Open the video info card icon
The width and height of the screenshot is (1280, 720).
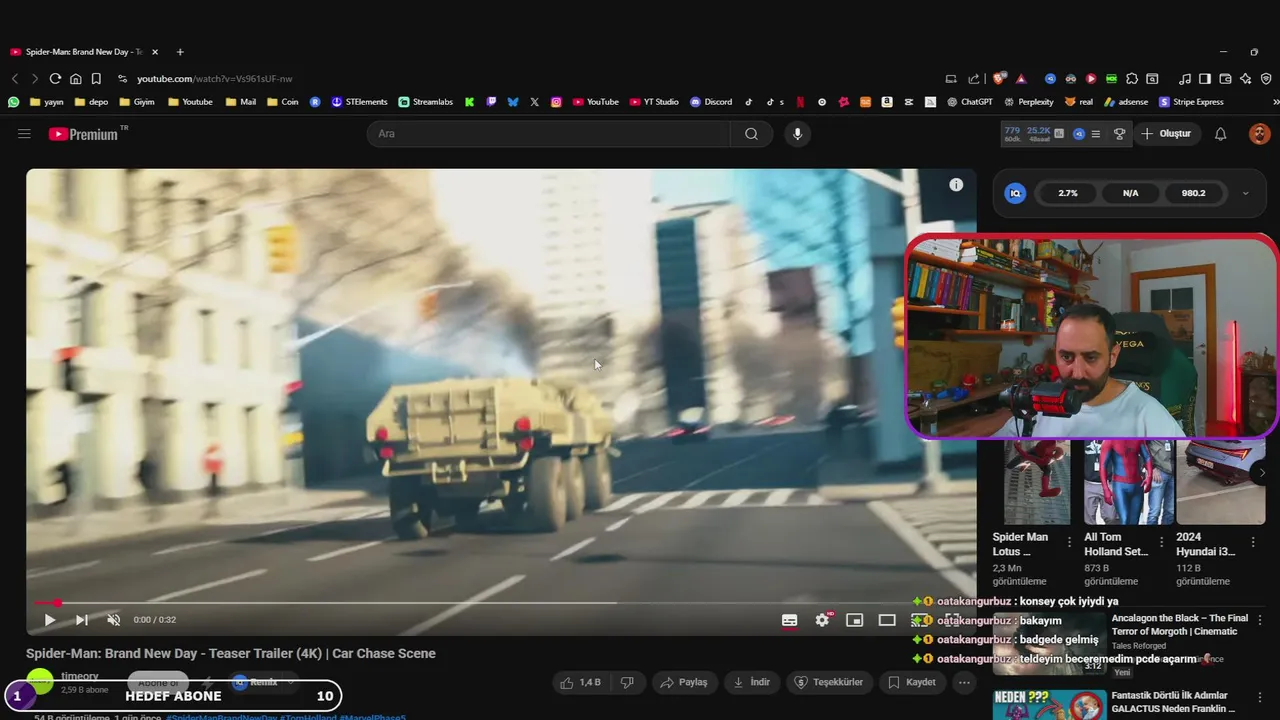[956, 185]
